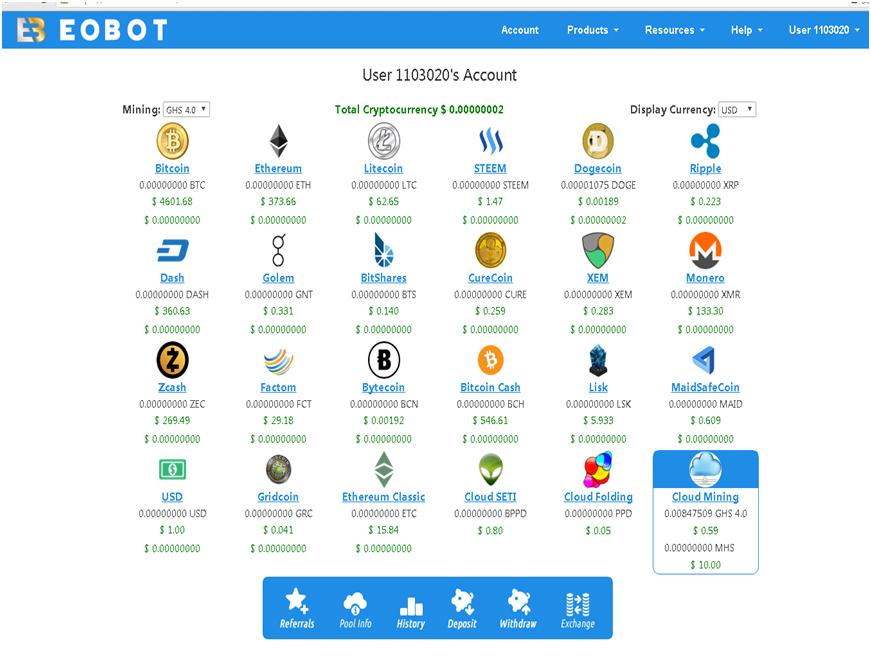Open the Mining GHS 4.0 dropdown
This screenshot has width=871, height=658.
[186, 109]
